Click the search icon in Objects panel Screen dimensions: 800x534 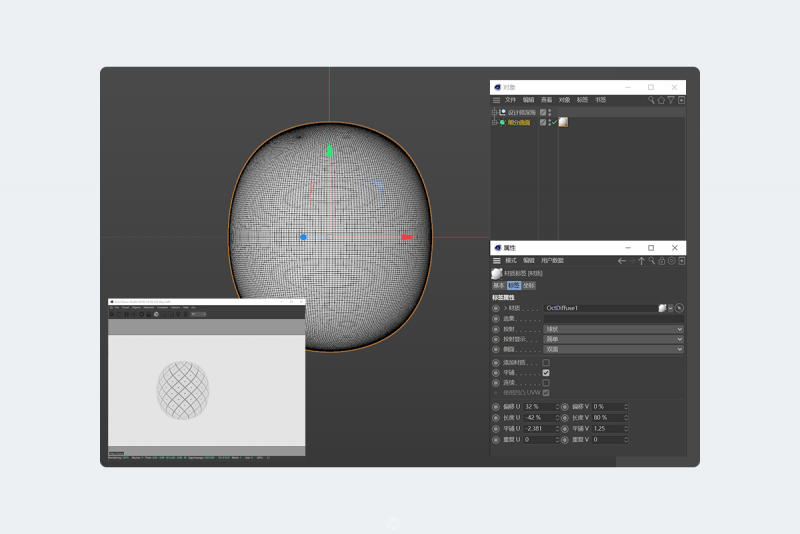[x=650, y=100]
